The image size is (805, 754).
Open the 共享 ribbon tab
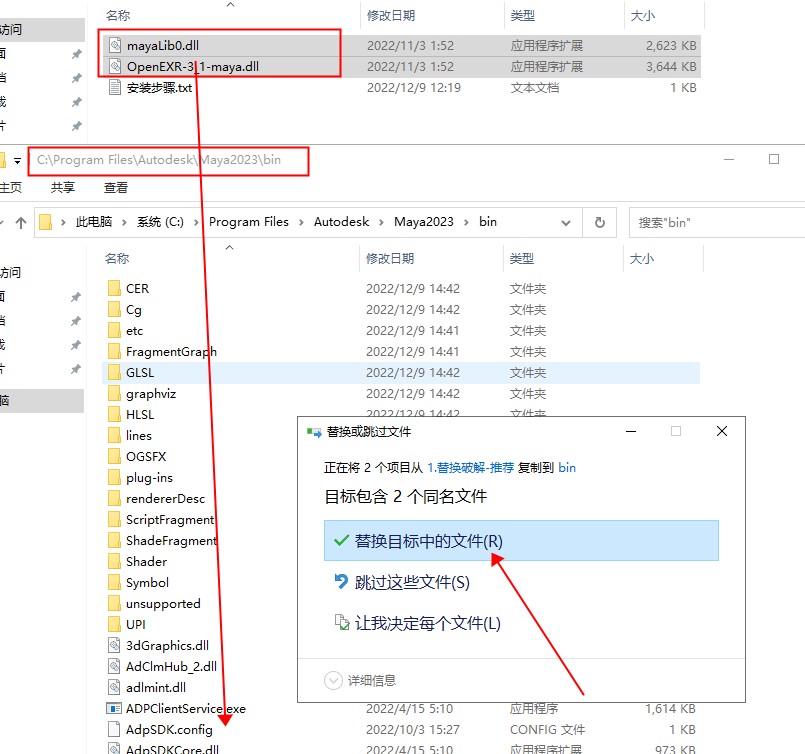[x=63, y=188]
